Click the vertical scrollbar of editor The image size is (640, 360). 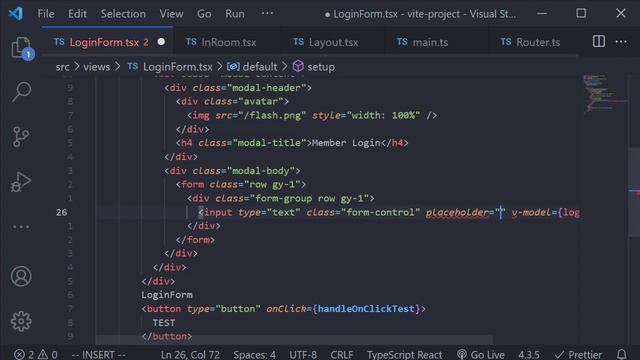634,192
